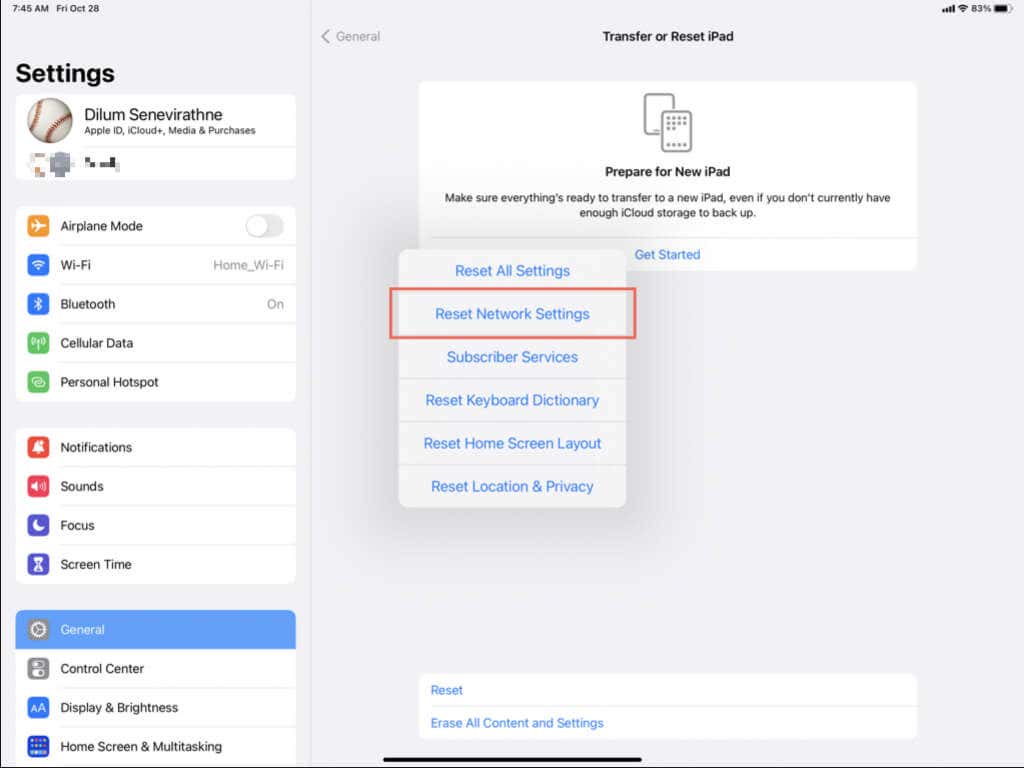
Task: Open Home Screen & Multitasking row
Action: coord(155,746)
